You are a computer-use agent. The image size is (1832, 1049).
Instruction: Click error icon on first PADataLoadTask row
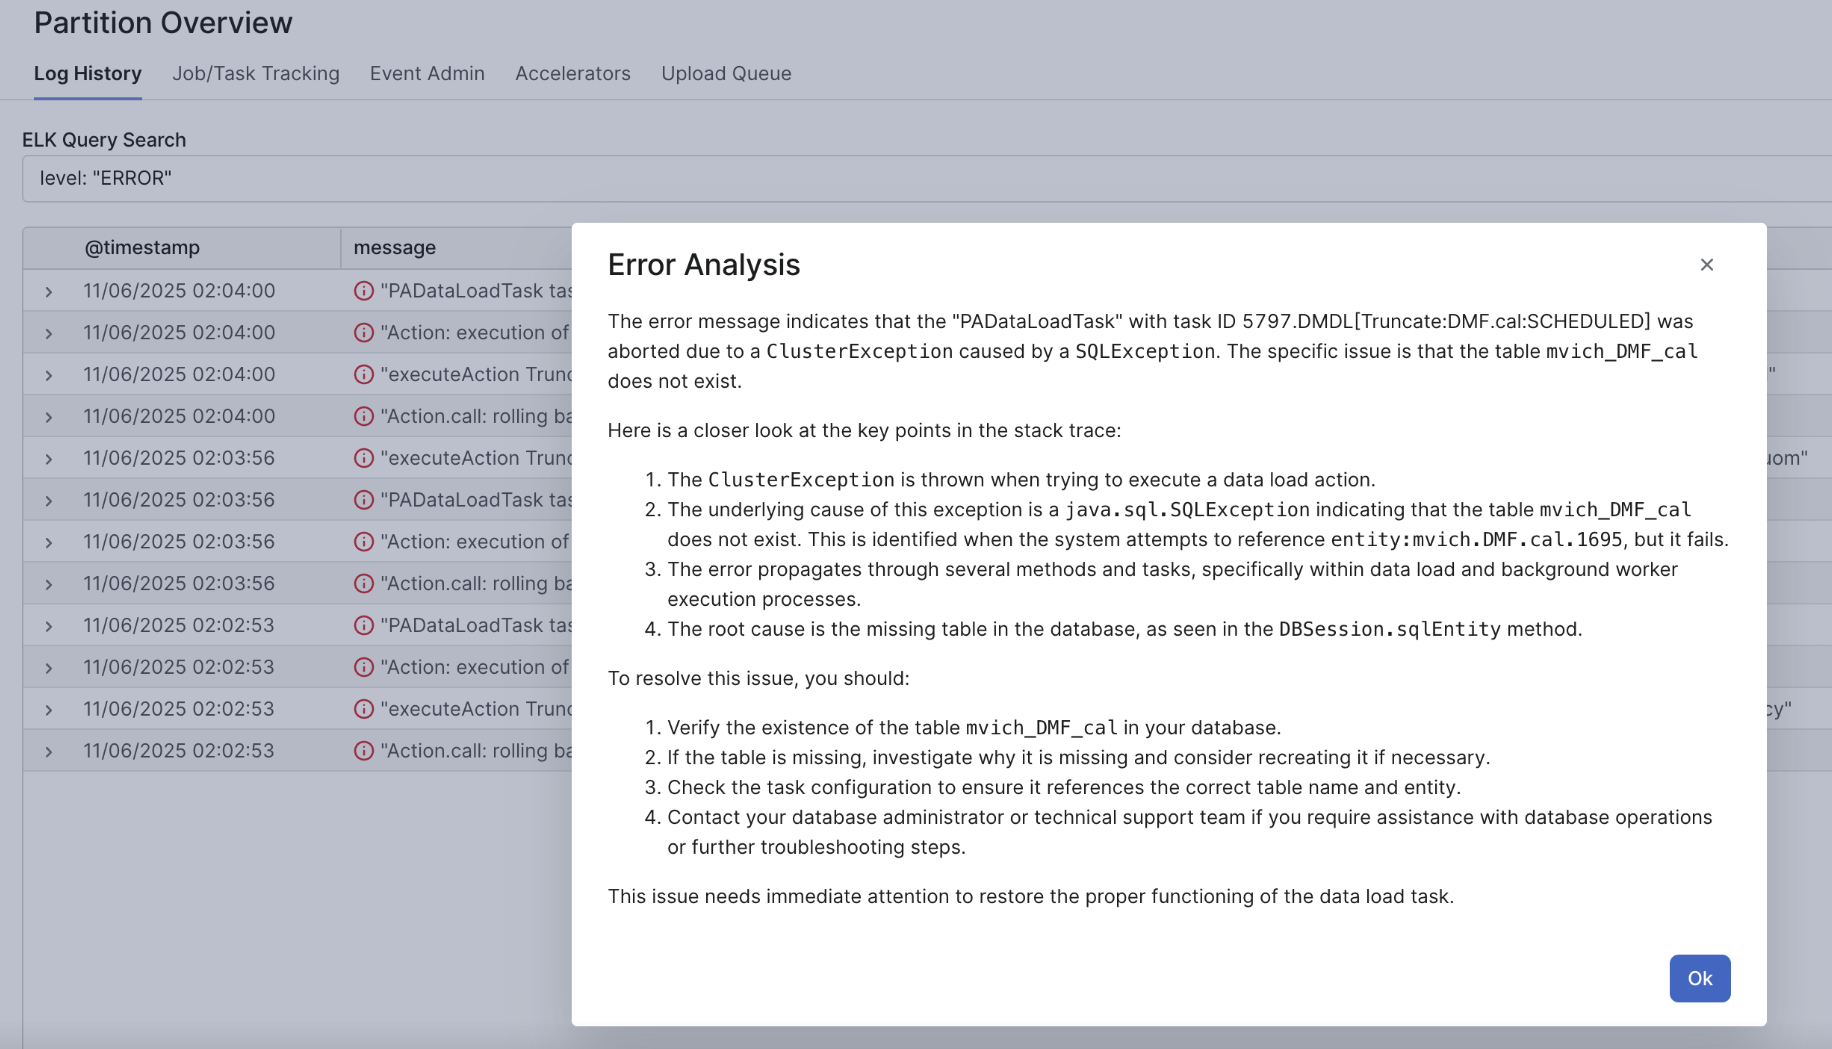pyautogui.click(x=364, y=291)
